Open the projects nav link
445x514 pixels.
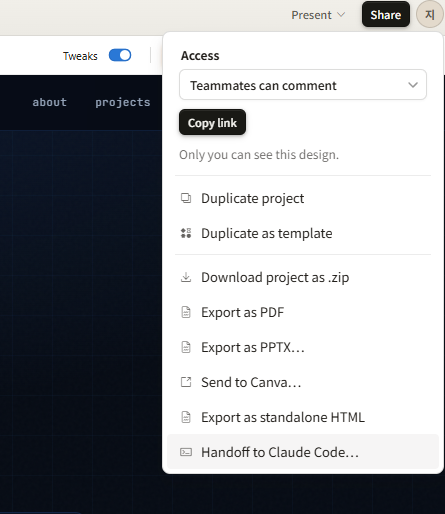click(x=123, y=102)
